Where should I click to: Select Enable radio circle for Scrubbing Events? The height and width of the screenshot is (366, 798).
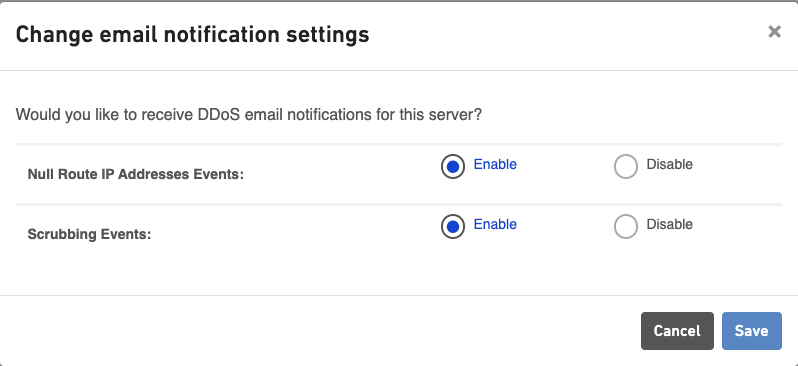tap(452, 227)
